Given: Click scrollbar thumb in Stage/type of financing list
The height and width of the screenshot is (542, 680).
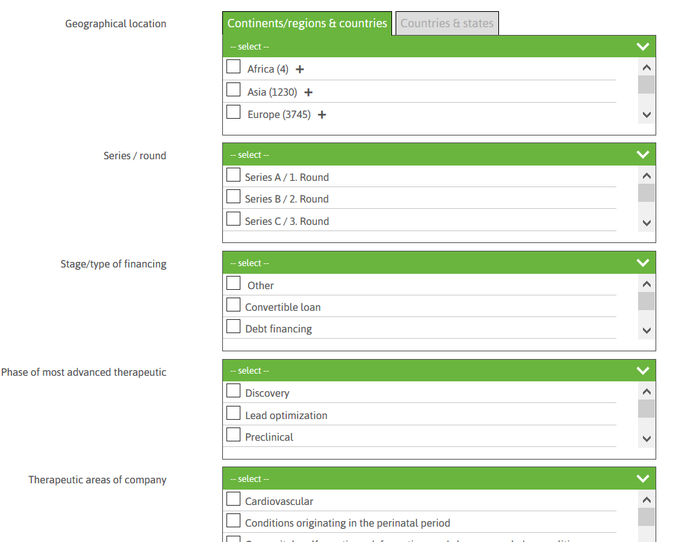Looking at the screenshot, I should coord(646,301).
